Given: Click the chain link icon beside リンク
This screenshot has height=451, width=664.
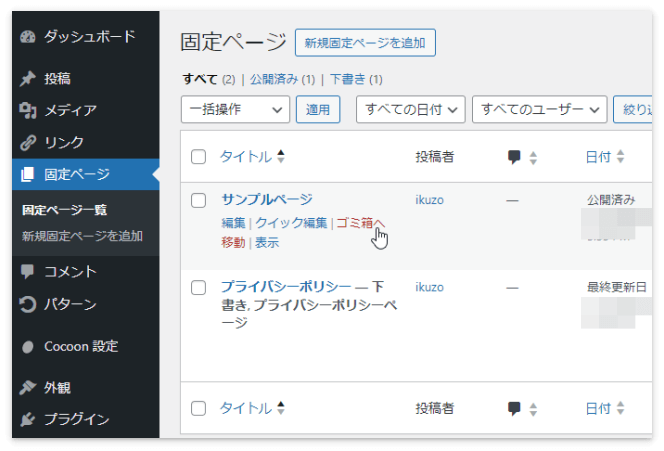Looking at the screenshot, I should point(28,143).
